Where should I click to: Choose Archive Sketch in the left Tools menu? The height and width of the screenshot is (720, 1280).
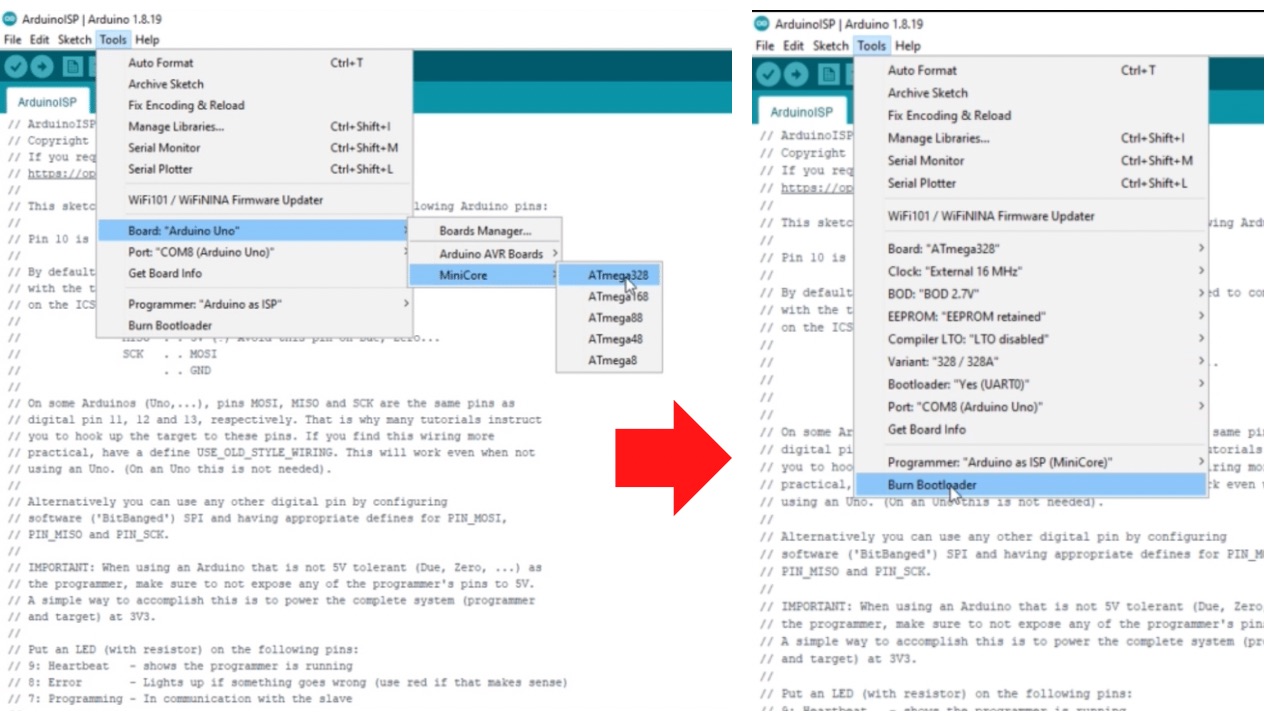pyautogui.click(x=254, y=84)
